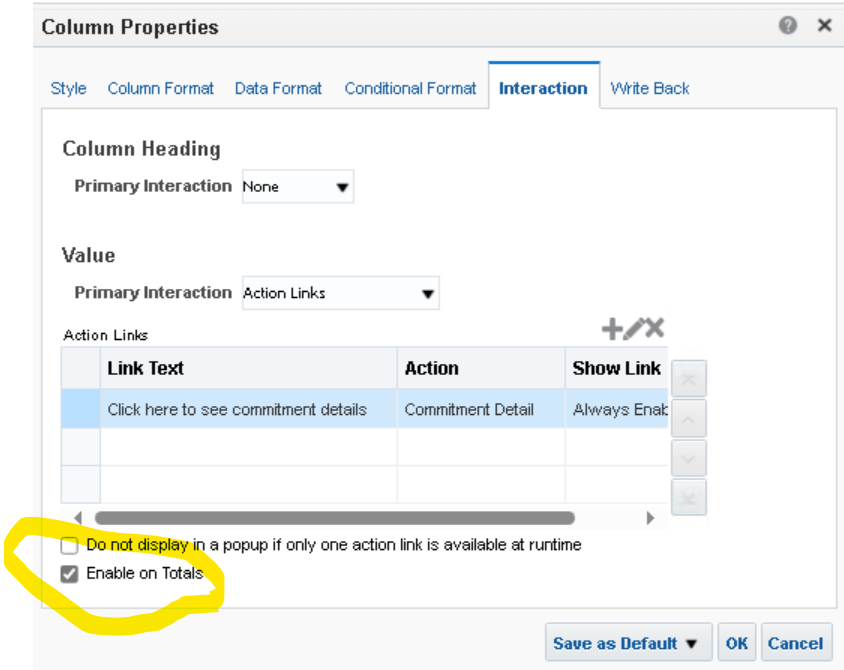Open help for Column Properties dialog
844x670 pixels.
coord(787,25)
